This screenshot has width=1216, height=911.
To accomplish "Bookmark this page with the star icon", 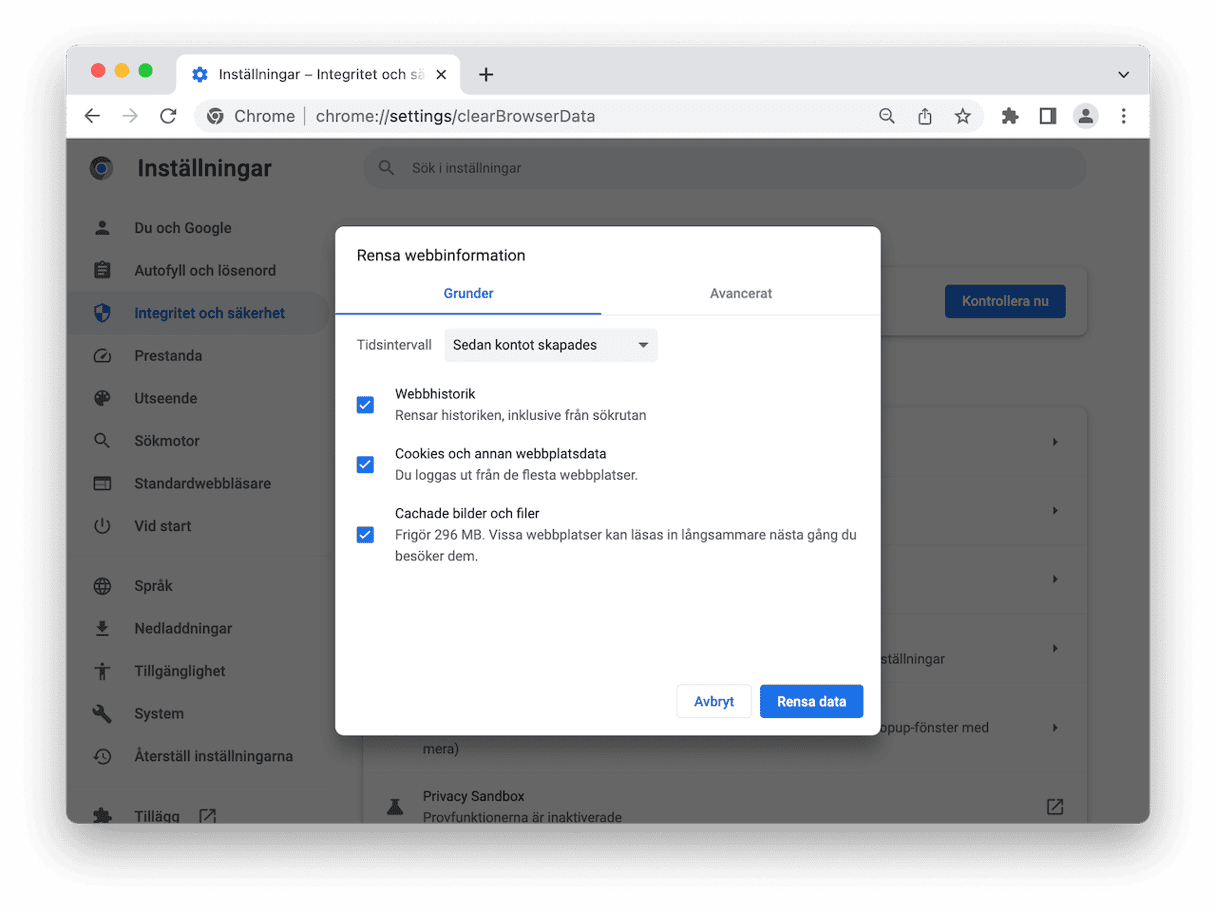I will (963, 116).
